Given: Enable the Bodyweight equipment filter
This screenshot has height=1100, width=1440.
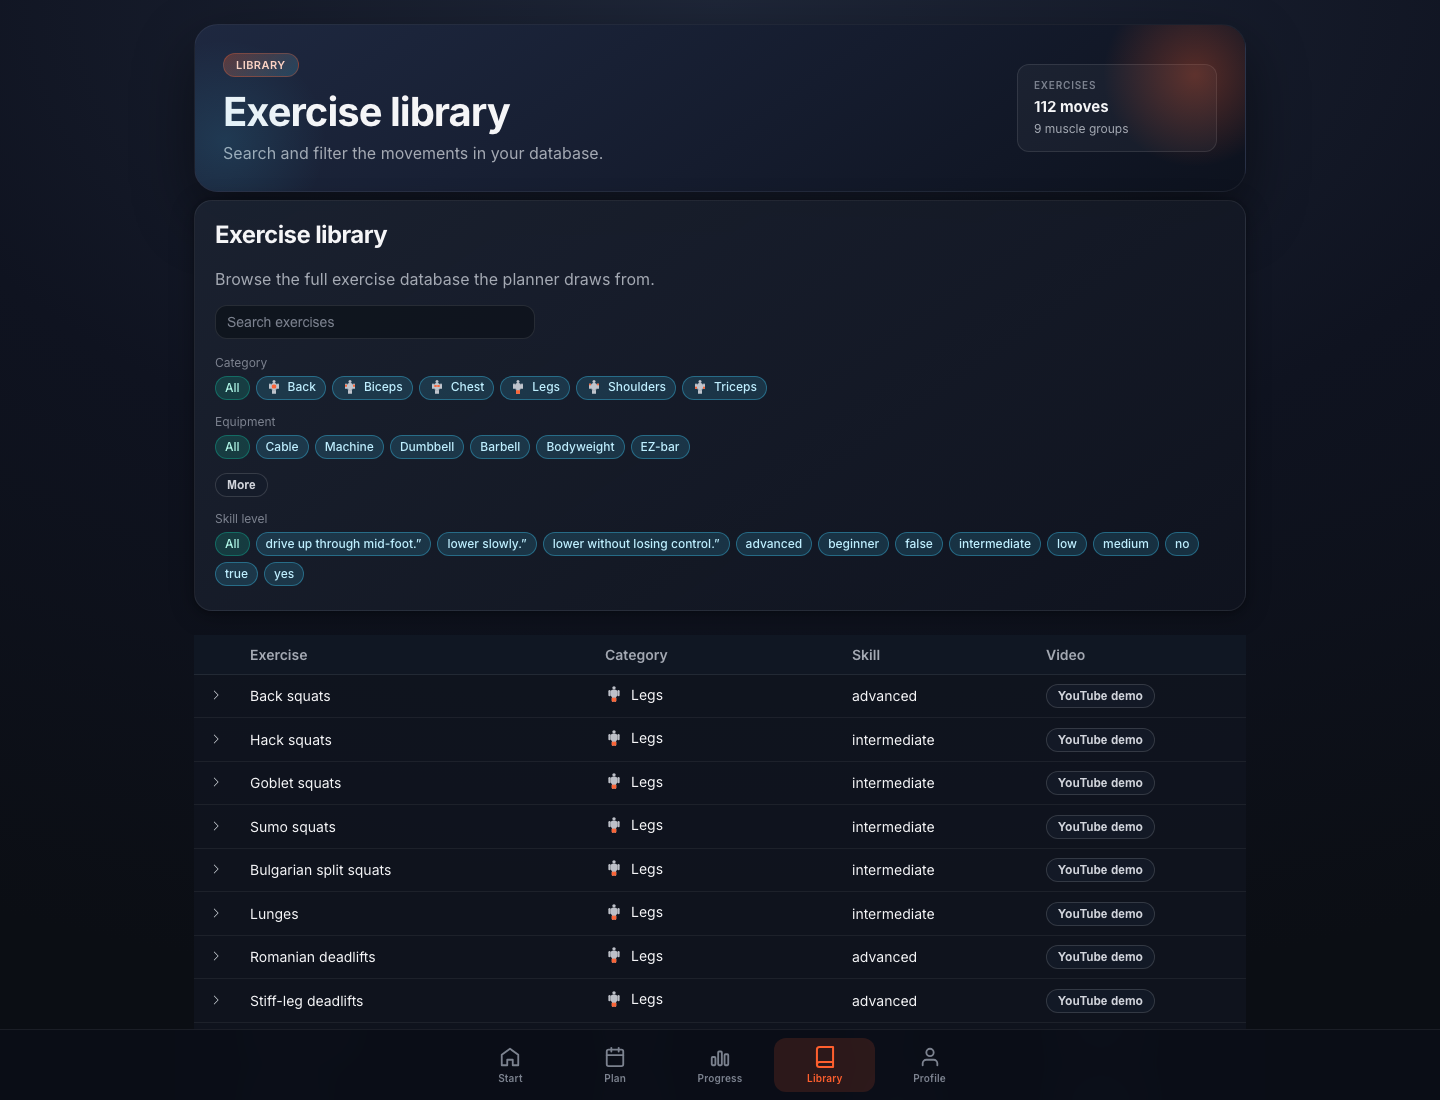Looking at the screenshot, I should pyautogui.click(x=580, y=447).
